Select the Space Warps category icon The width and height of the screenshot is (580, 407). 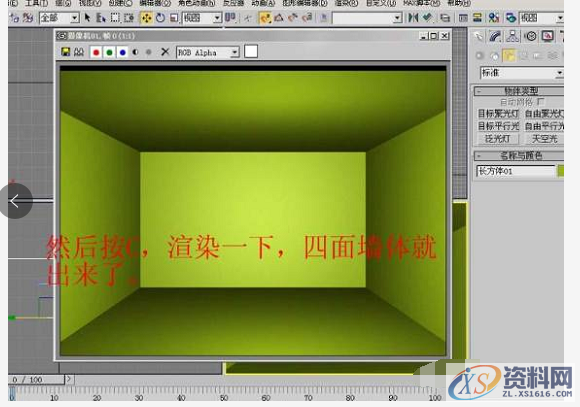(552, 56)
